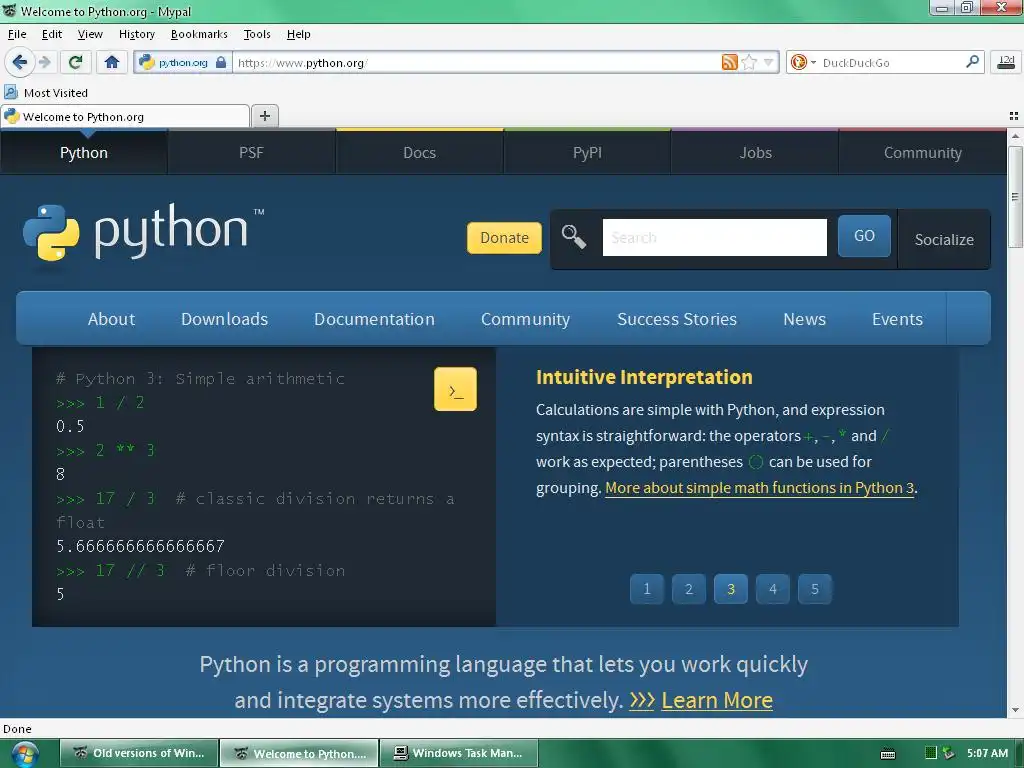
Task: Open the View menu
Action: click(90, 34)
